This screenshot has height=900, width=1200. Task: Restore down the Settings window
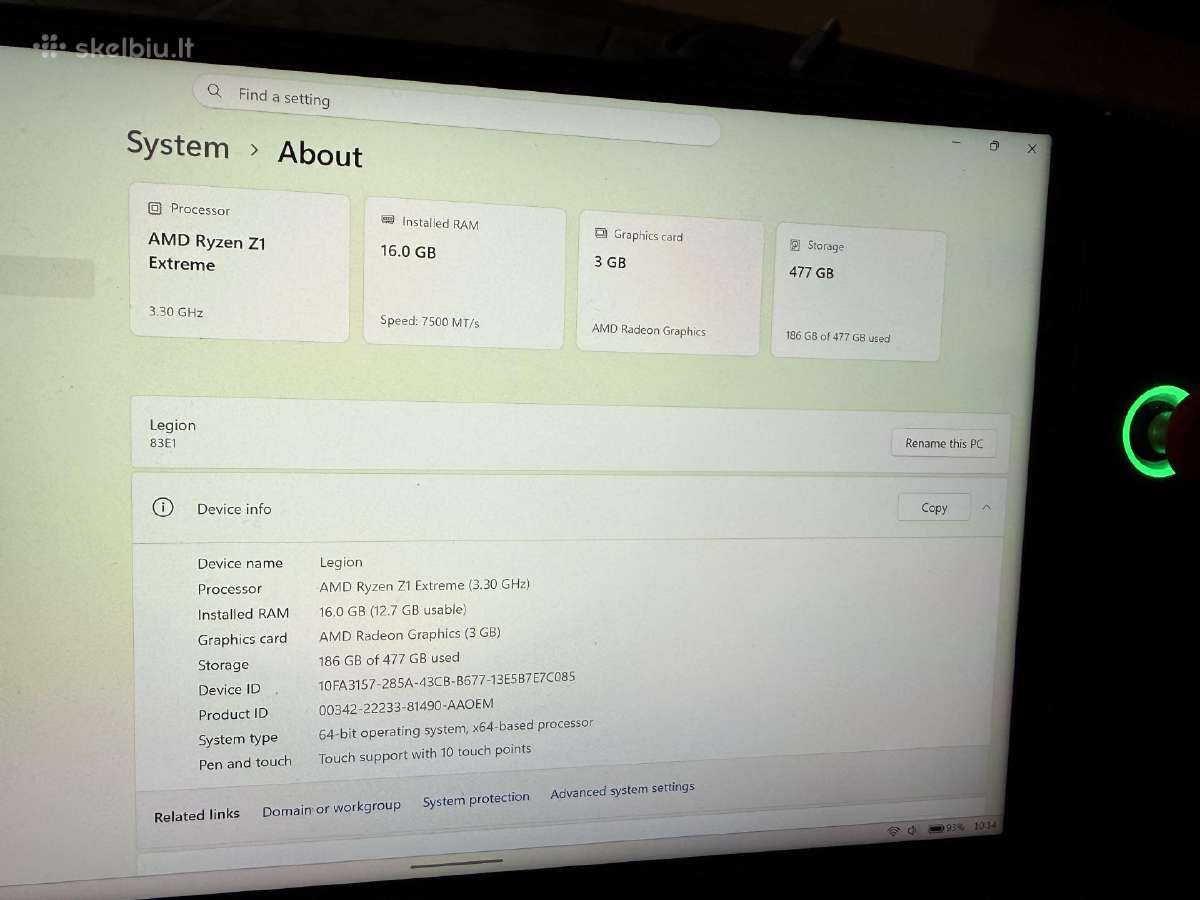pyautogui.click(x=994, y=146)
